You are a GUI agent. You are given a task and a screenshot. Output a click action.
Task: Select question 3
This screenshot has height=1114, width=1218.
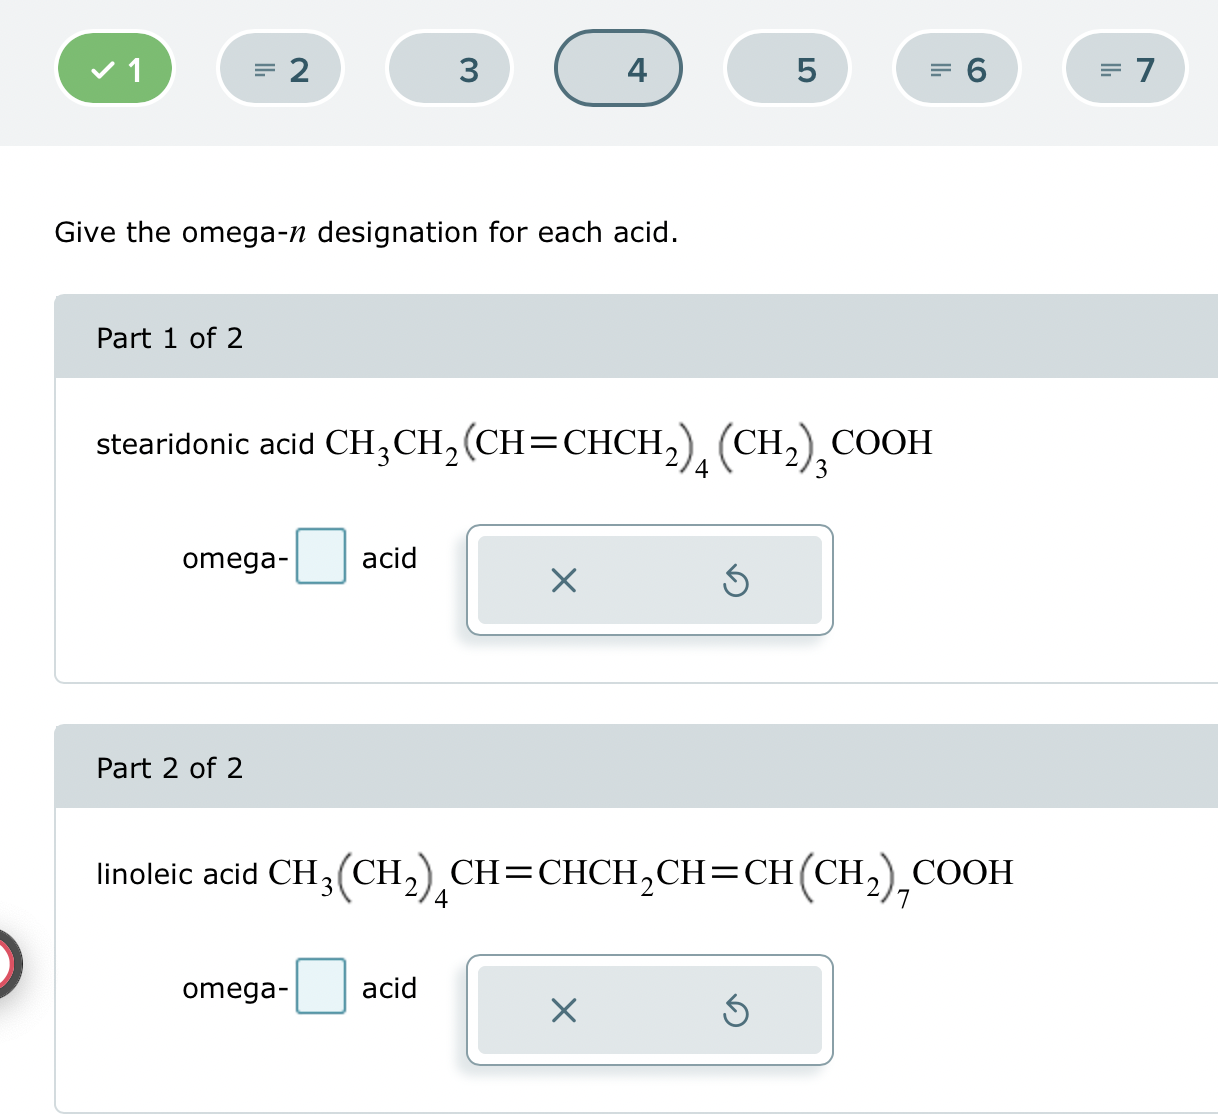click(448, 68)
